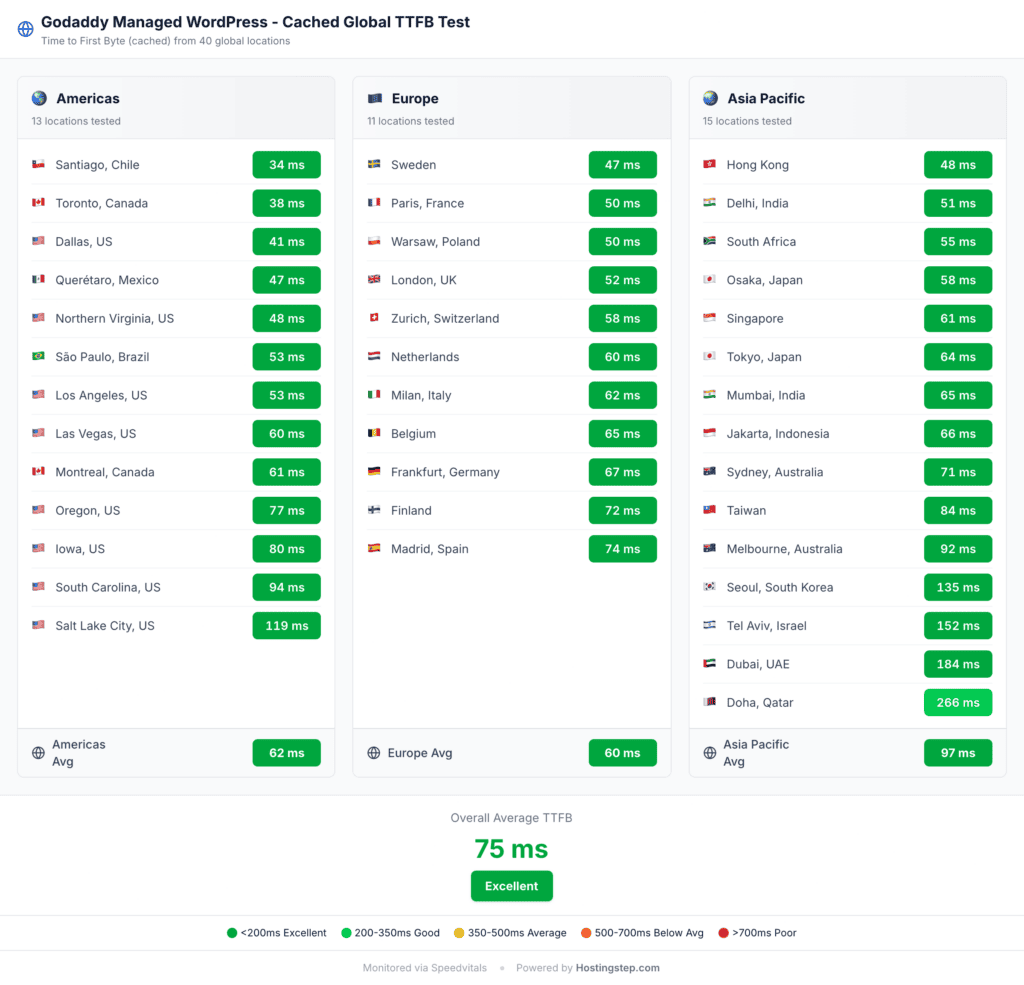1024x985 pixels.
Task: Click the UAE flag beside Dubai
Action: [710, 663]
